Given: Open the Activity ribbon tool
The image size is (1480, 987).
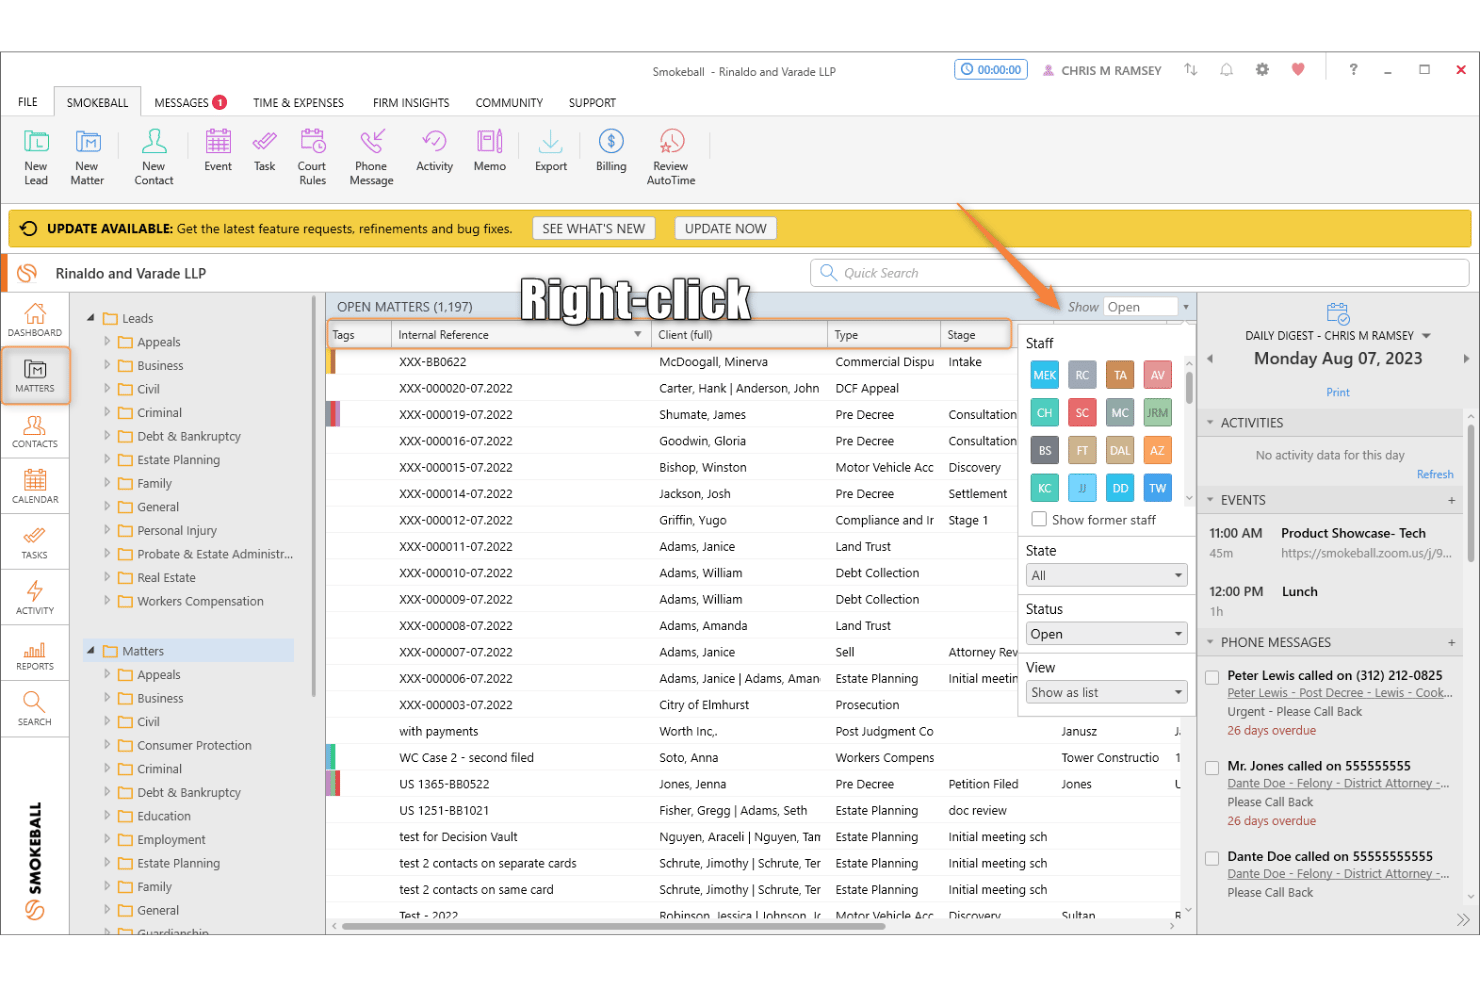Looking at the screenshot, I should [435, 151].
